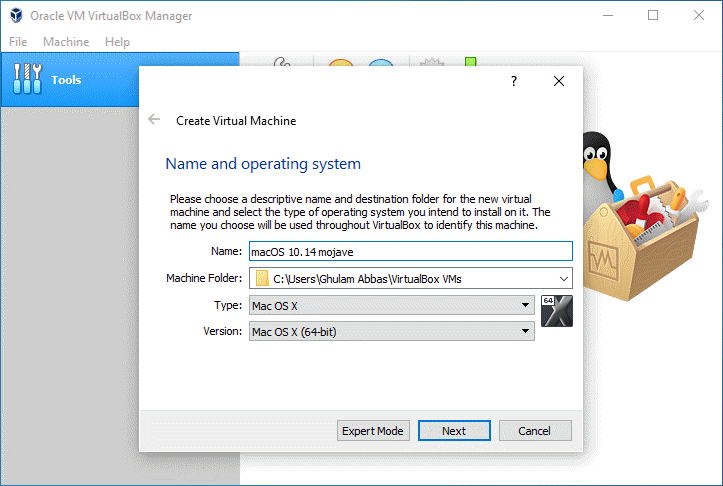
Task: Click the Mac OS X 64 OS icon
Action: (557, 311)
